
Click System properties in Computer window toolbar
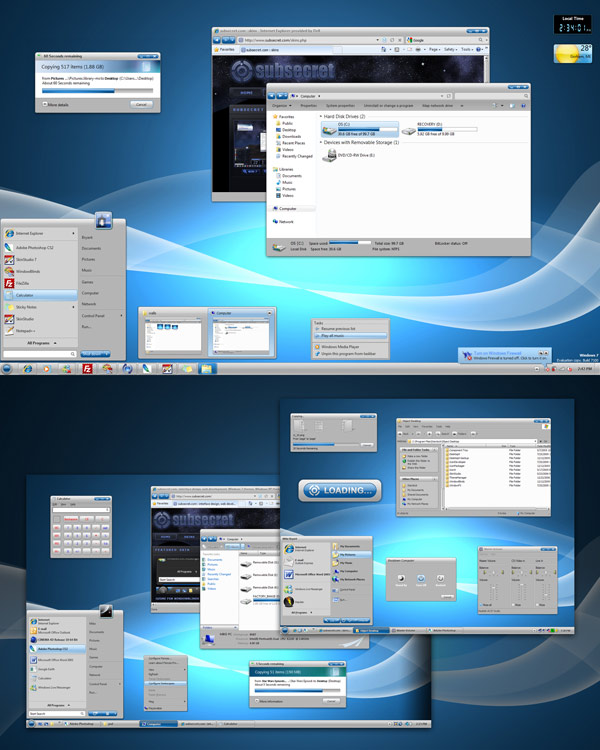340,105
